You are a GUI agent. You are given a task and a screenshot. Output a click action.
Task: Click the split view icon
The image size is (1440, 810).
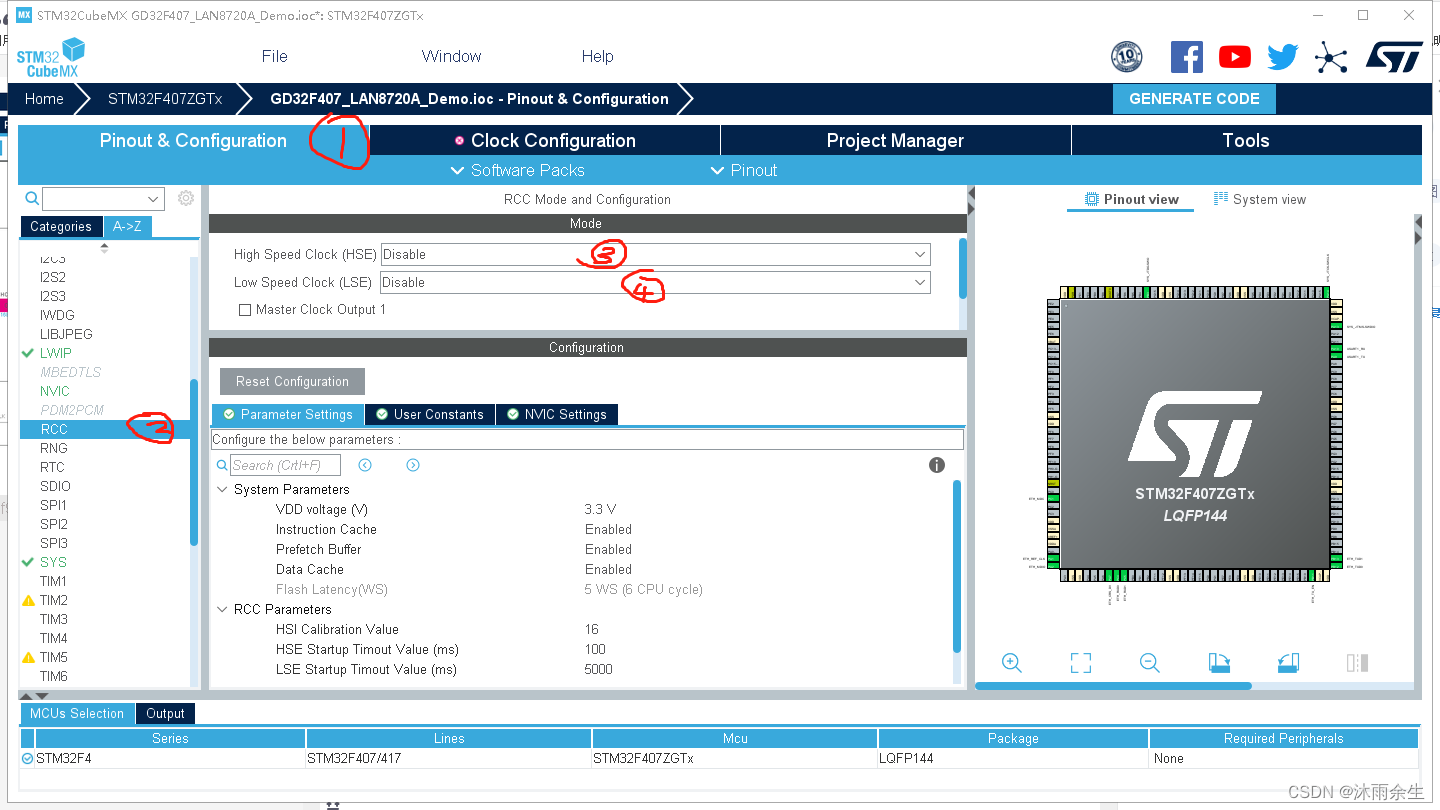(1357, 663)
